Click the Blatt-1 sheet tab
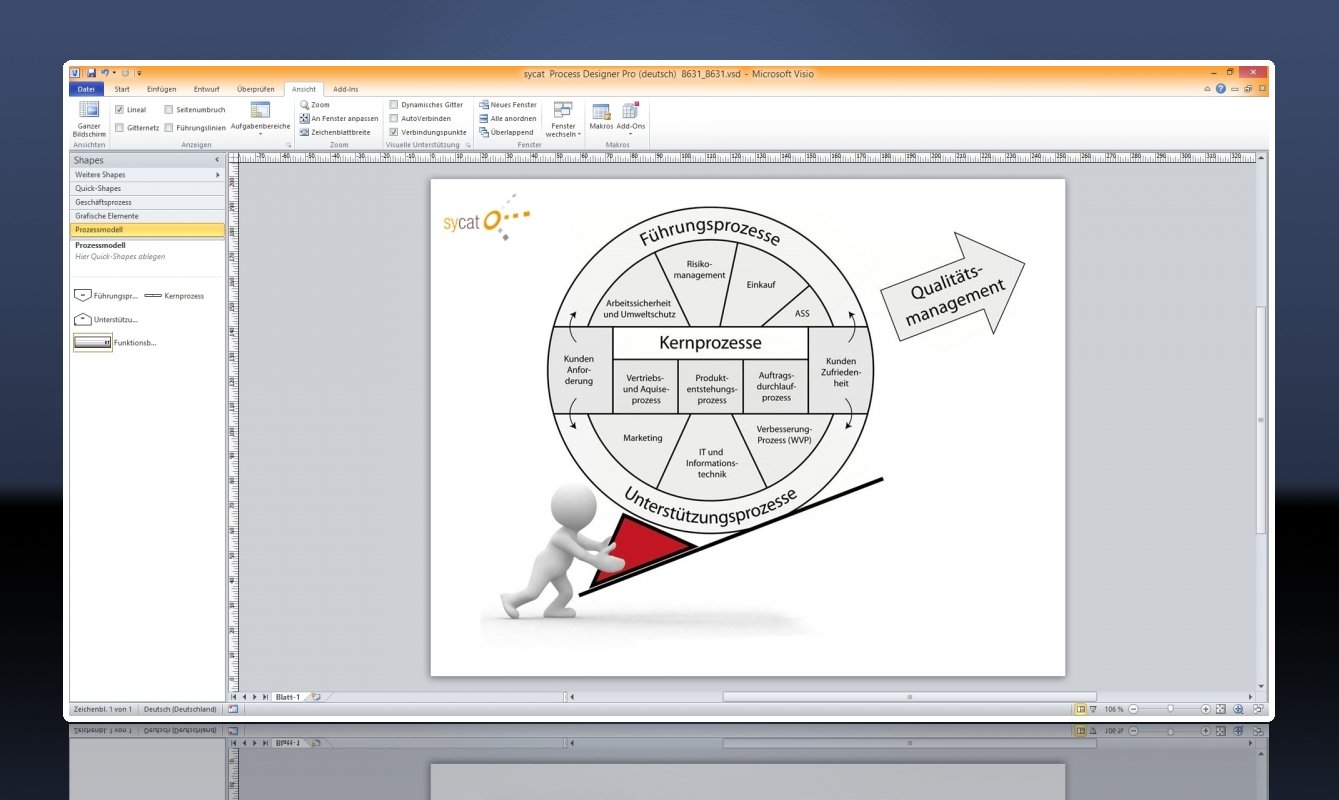The height and width of the screenshot is (800, 1339). (289, 697)
